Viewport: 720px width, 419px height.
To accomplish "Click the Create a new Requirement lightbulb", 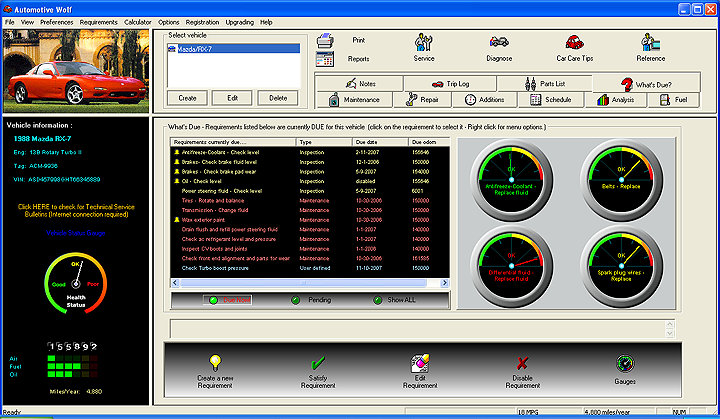I will coord(214,362).
